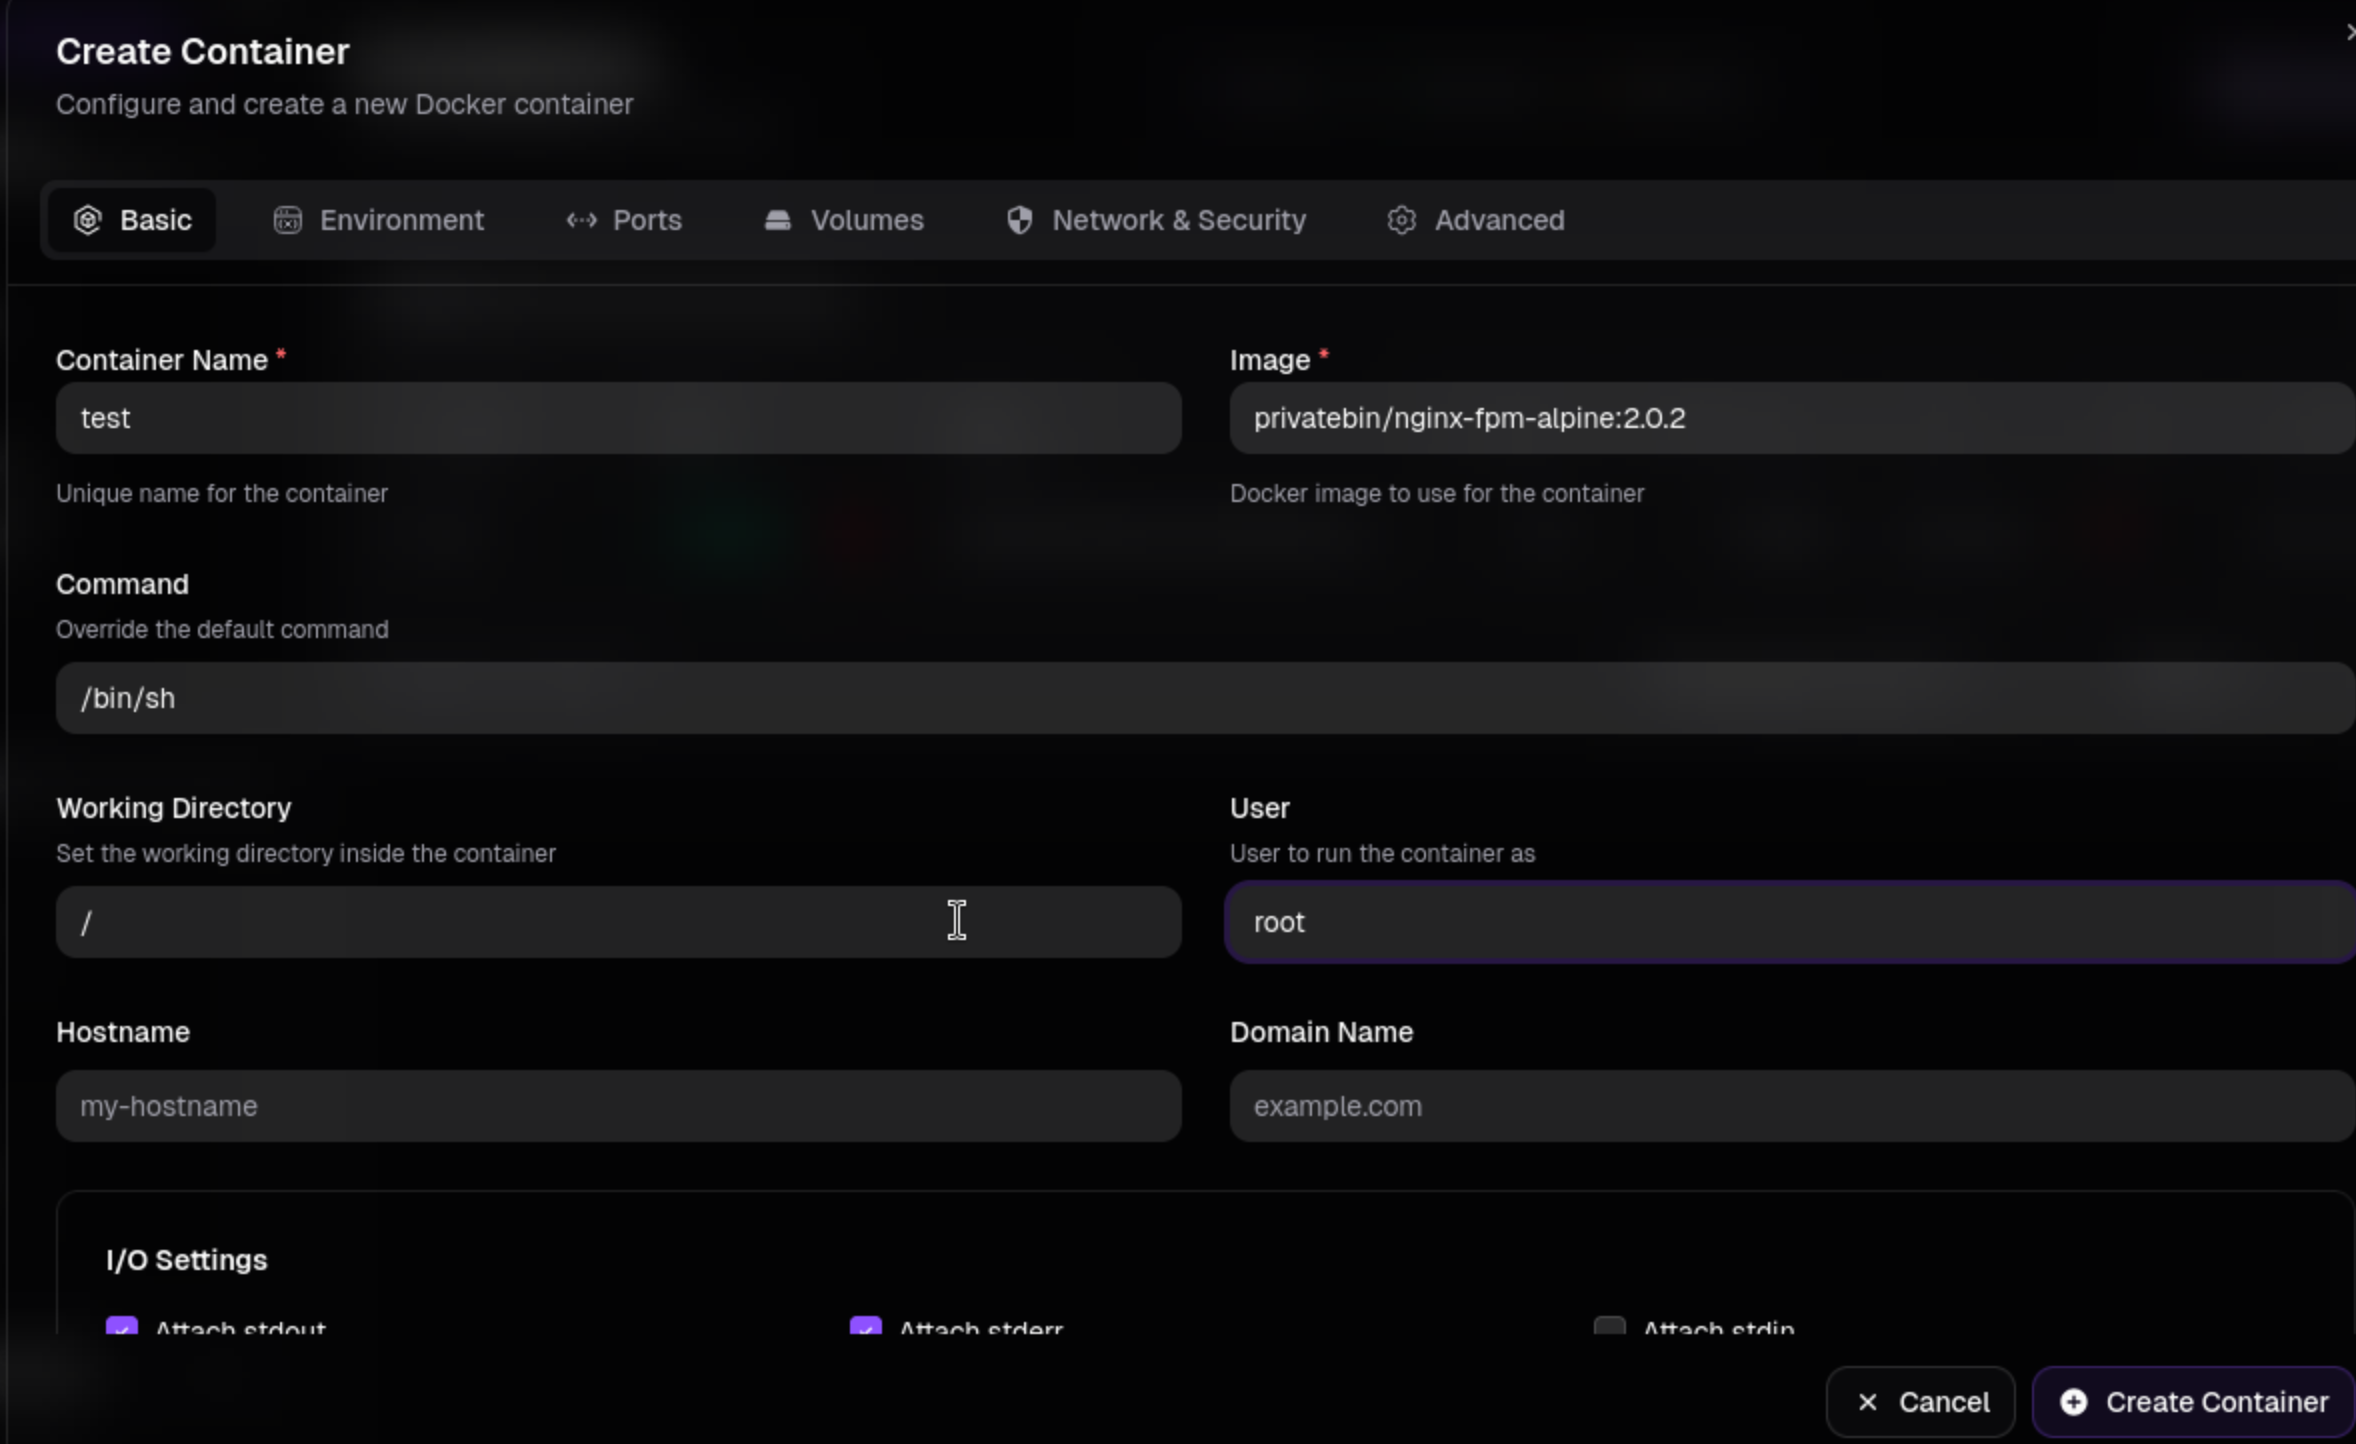Click the Advanced gear icon
Viewport: 2356px width, 1444px height.
point(1402,220)
